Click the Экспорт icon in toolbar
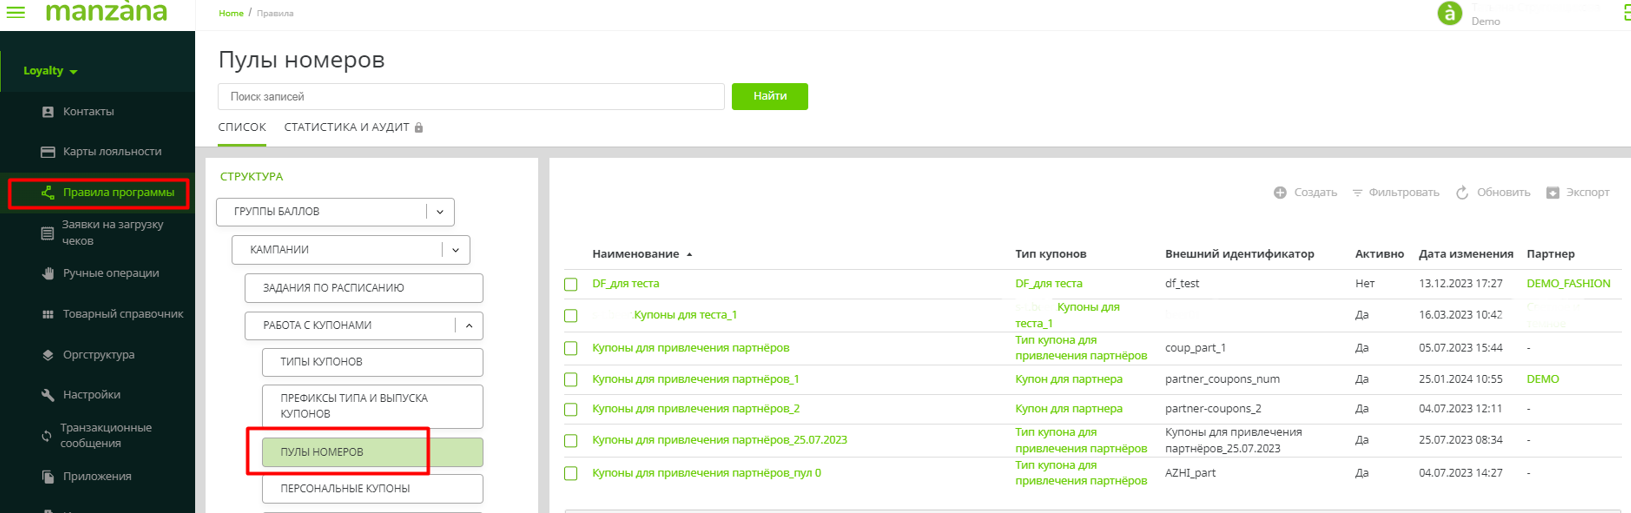The height and width of the screenshot is (513, 1631). pyautogui.click(x=1553, y=192)
